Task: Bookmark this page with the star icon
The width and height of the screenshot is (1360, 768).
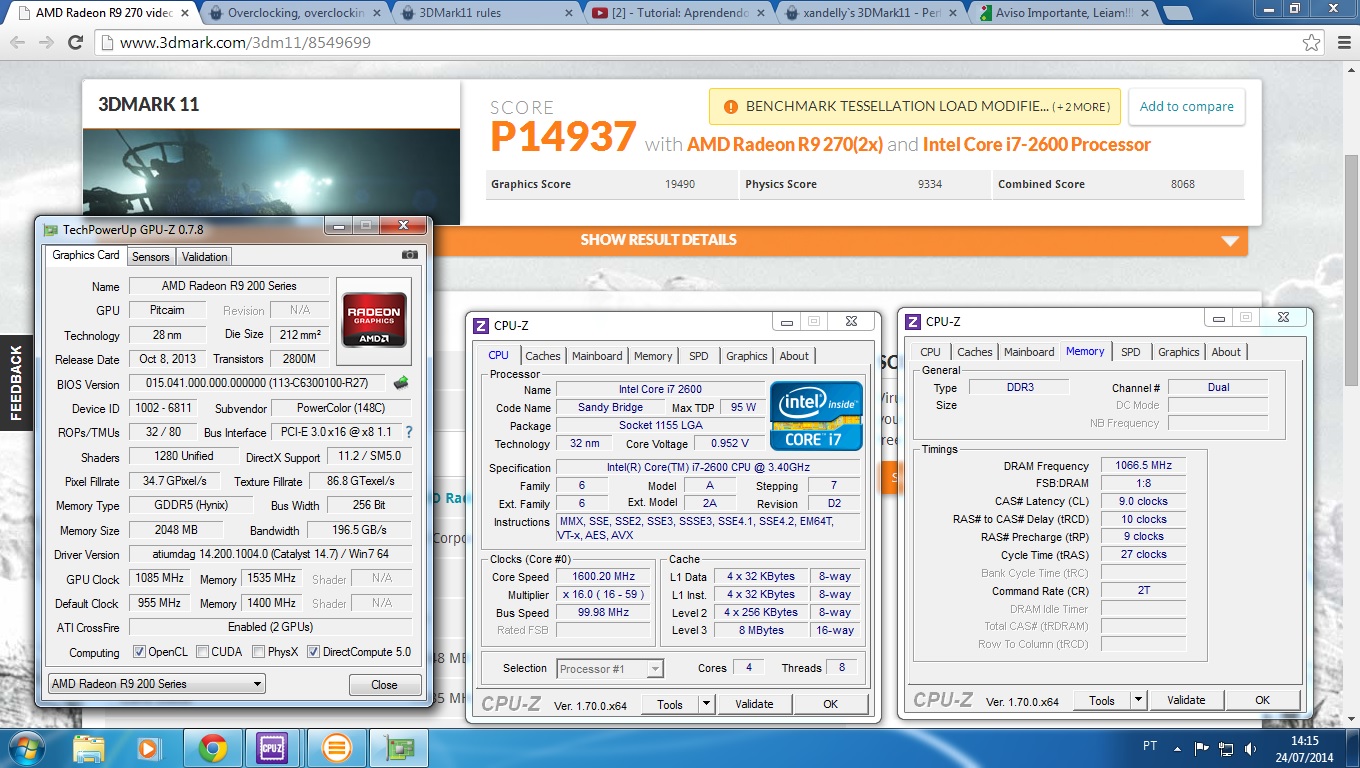Action: point(1311,43)
